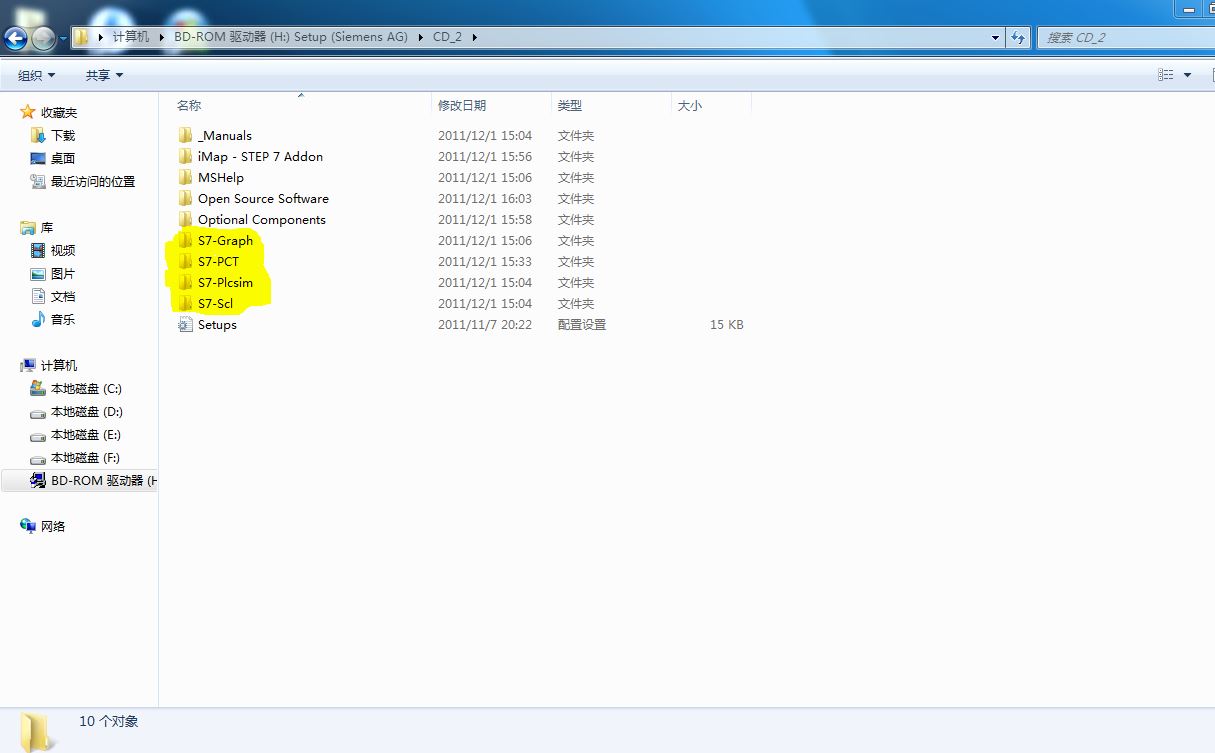
Task: Open the view options dropdown arrow
Action: click(1187, 75)
